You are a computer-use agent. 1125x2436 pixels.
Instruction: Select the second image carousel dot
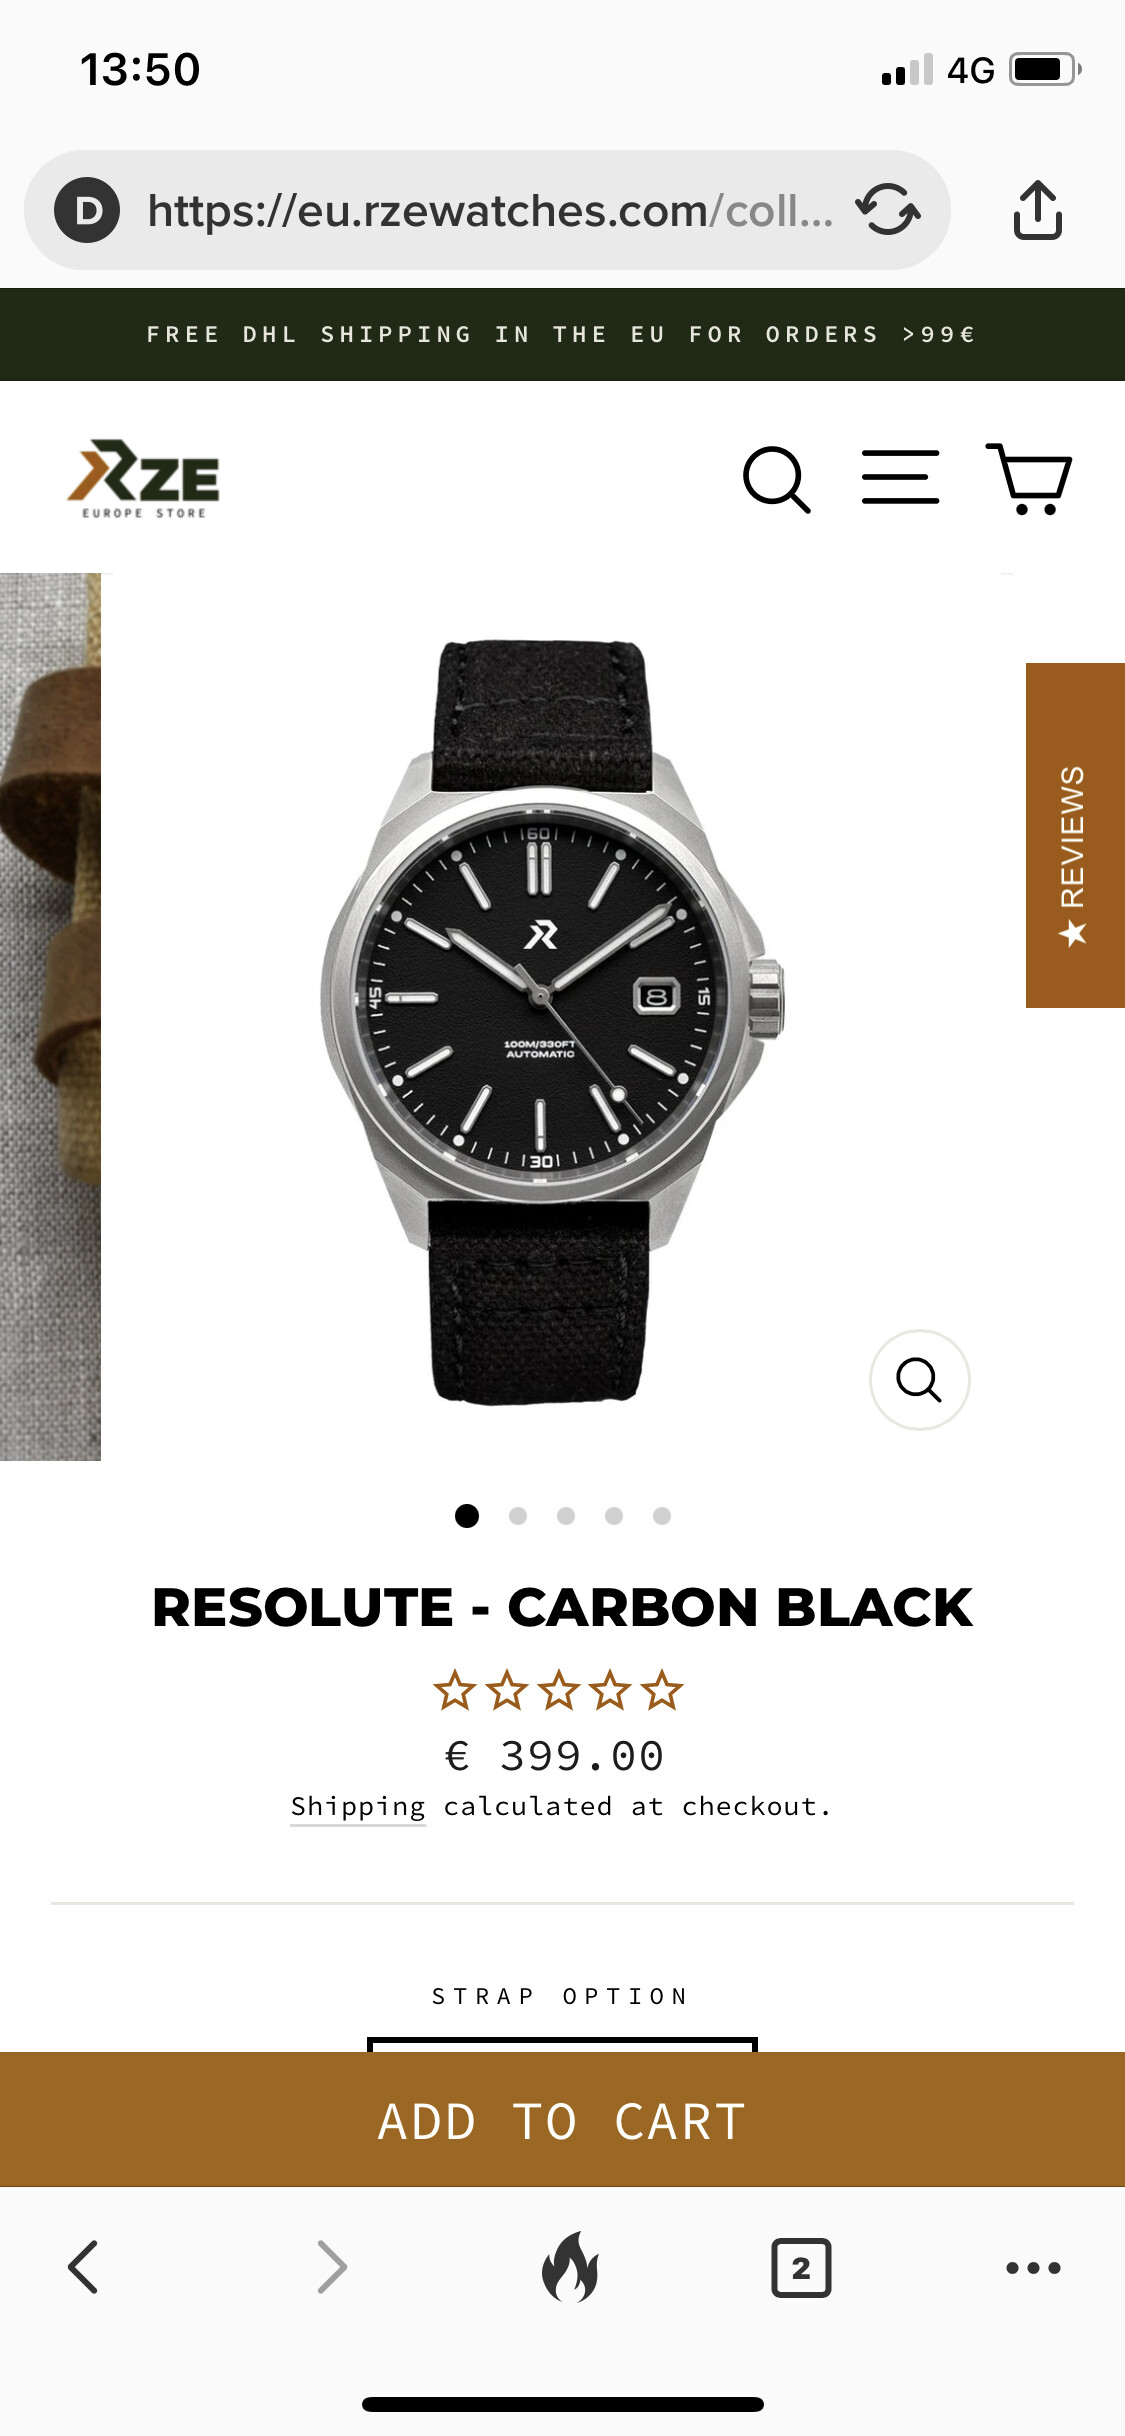click(518, 1516)
